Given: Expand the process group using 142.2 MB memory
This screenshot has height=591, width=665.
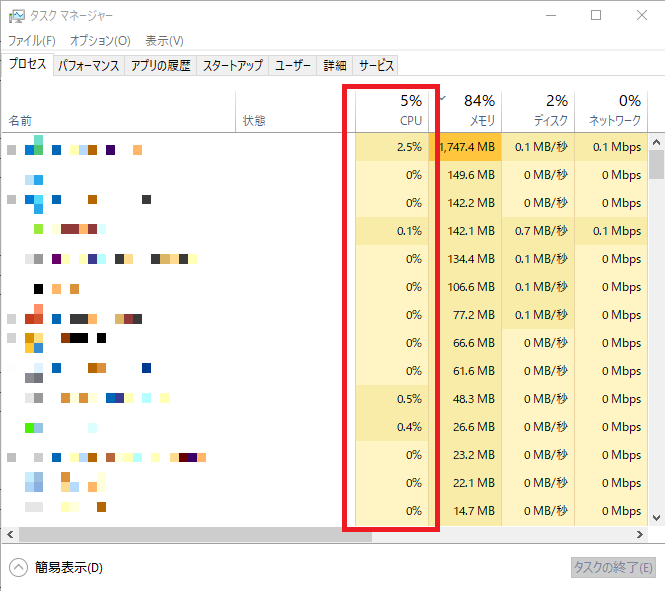Looking at the screenshot, I should pos(12,200).
